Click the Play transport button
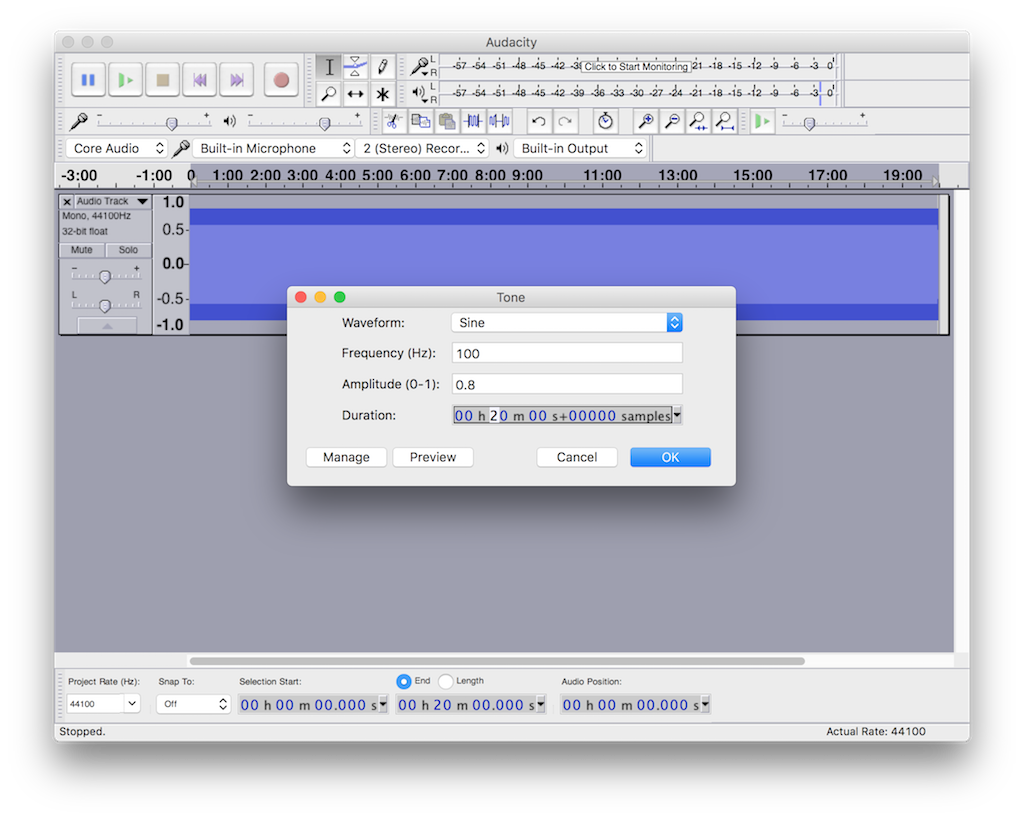The width and height of the screenshot is (1024, 819). (x=125, y=80)
